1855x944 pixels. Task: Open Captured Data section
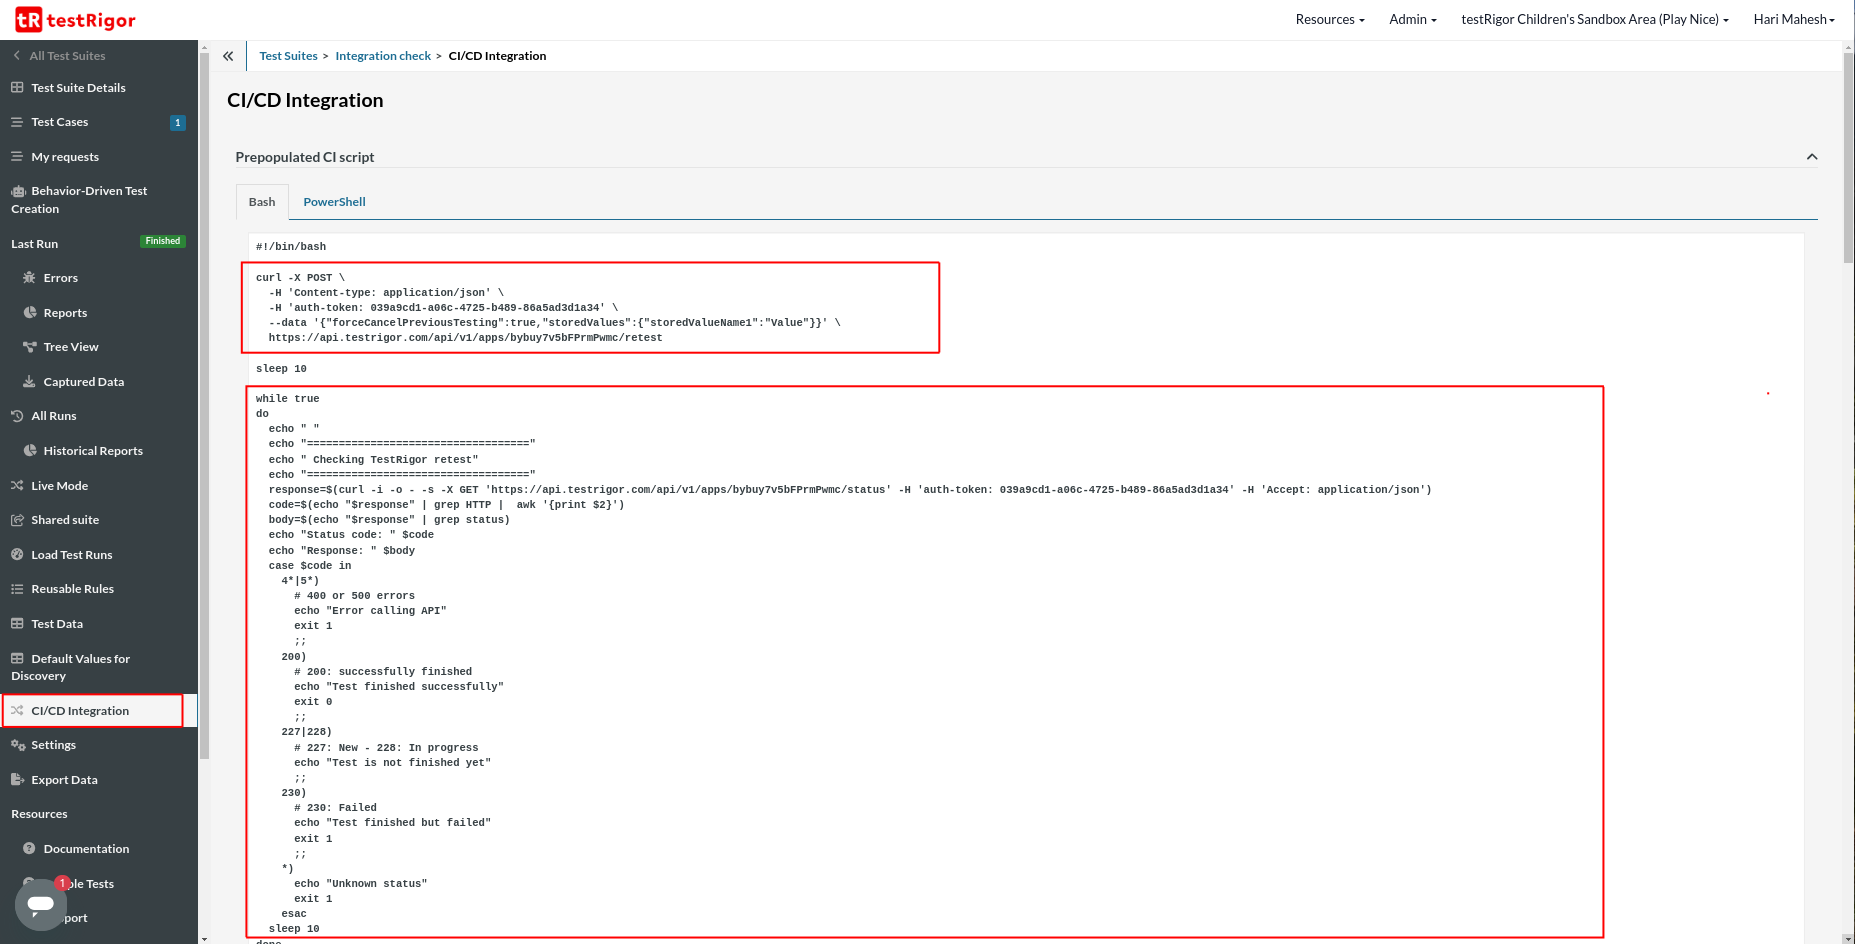click(x=83, y=382)
